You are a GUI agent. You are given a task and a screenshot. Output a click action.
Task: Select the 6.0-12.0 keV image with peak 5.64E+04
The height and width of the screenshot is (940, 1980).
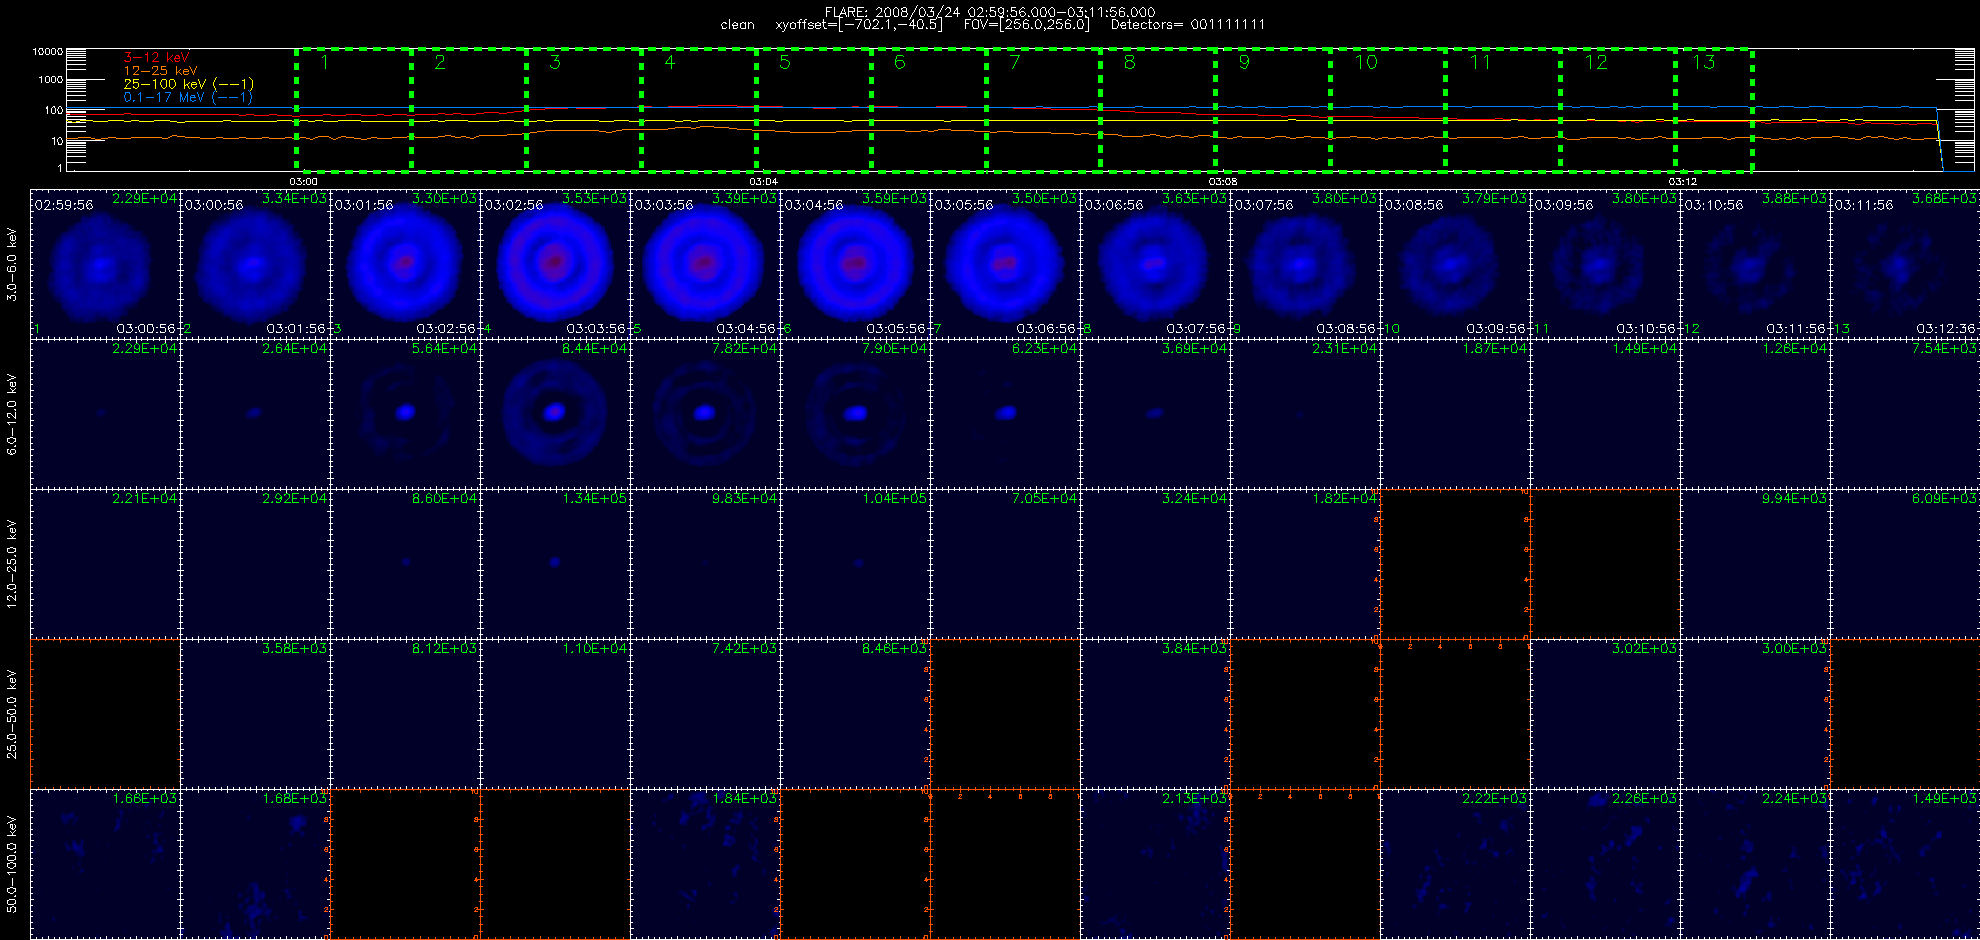[405, 414]
